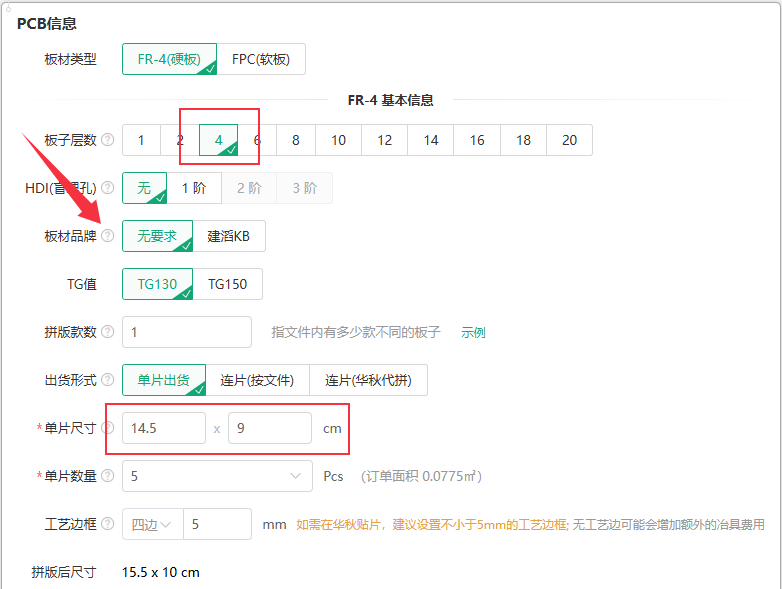Click help icon next to 板材品牌
This screenshot has height=589, width=782.
click(x=108, y=235)
